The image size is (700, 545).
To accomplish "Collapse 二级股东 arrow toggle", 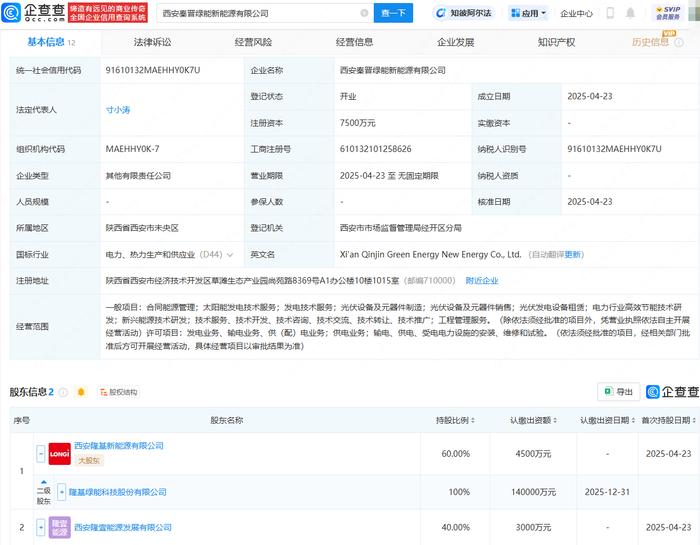I will tap(44, 482).
